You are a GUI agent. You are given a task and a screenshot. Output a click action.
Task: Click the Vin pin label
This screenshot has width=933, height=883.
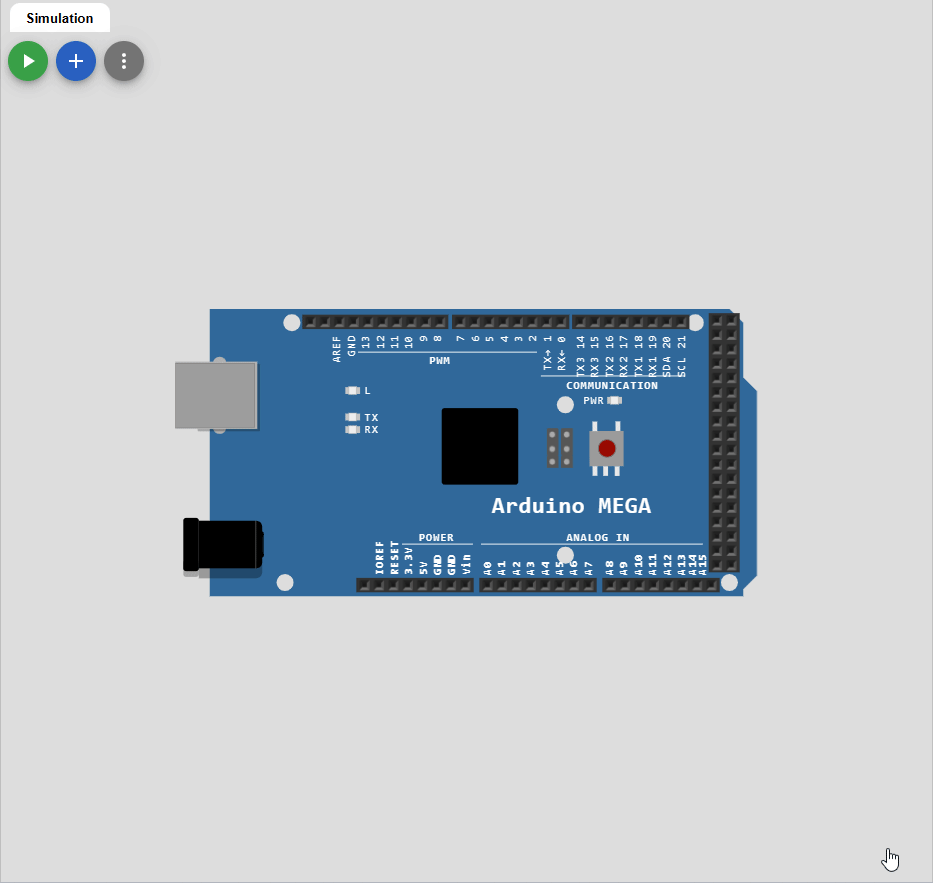point(466,565)
